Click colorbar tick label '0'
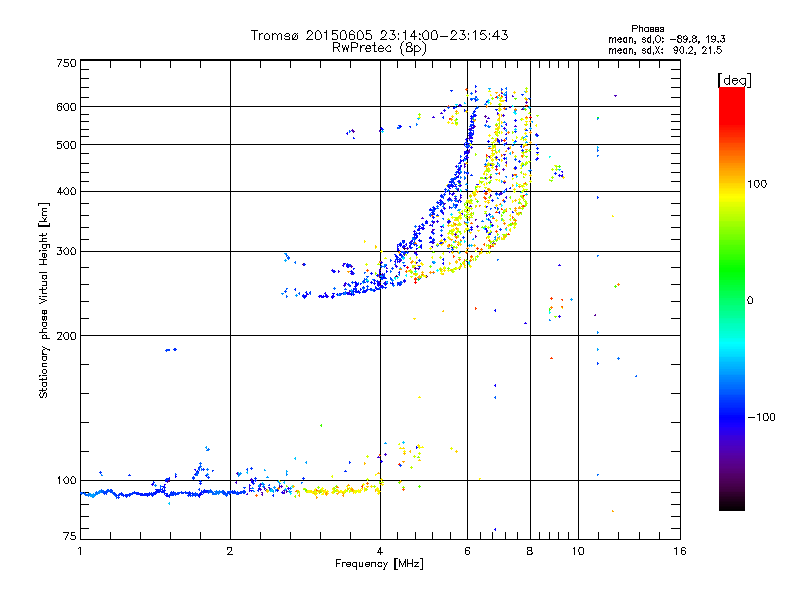The width and height of the screenshot is (800, 600). pyautogui.click(x=750, y=300)
